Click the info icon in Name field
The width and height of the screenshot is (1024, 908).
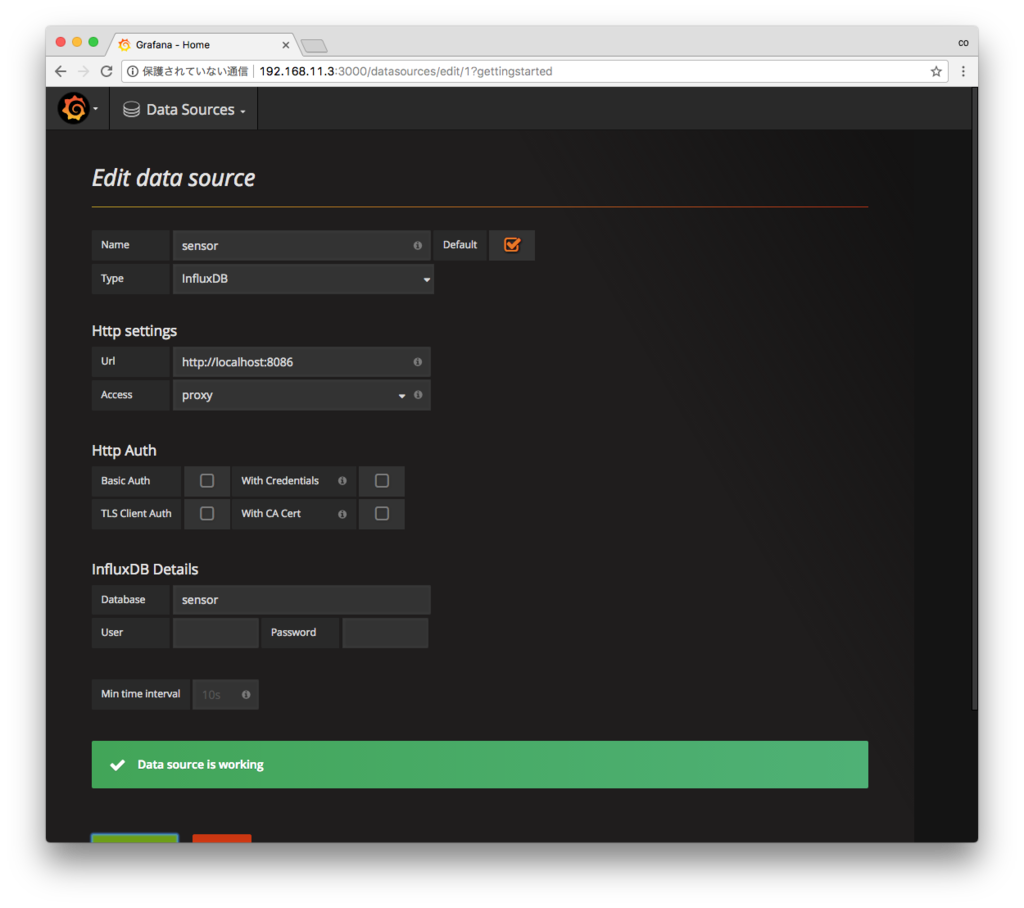click(417, 246)
